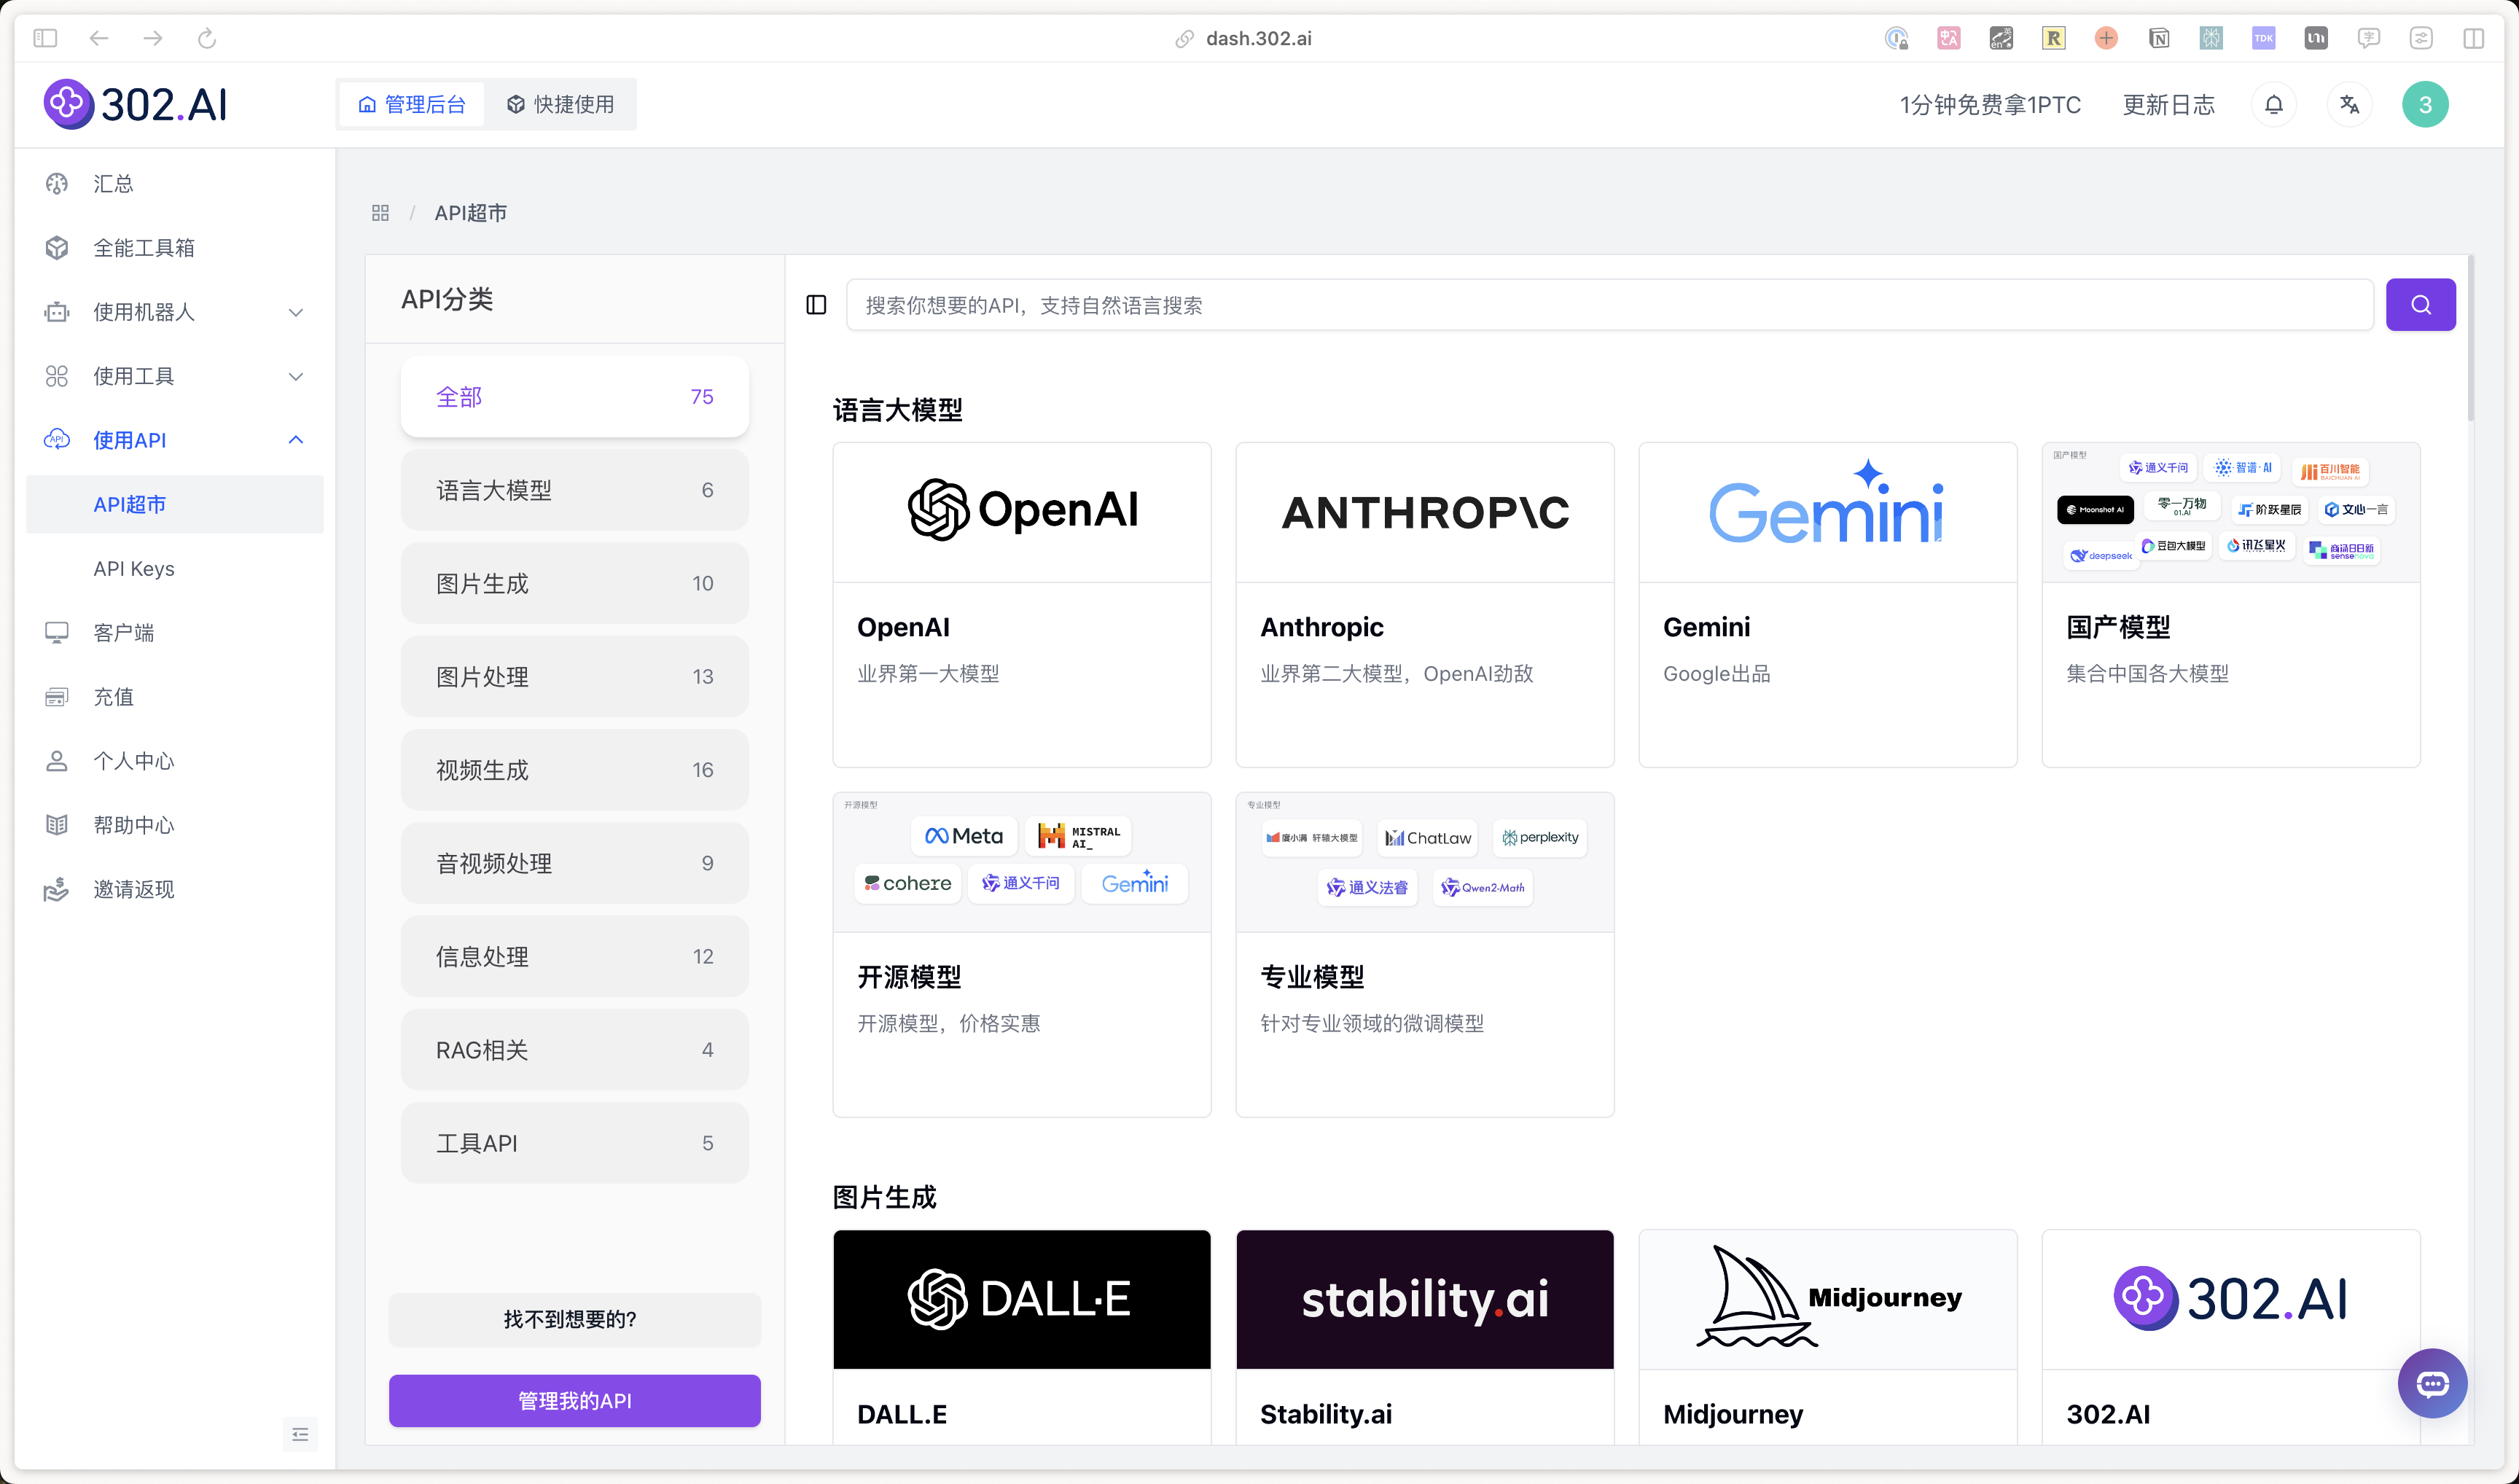Select the 图片生成 category
Screen dimensions: 2519x1484
pos(575,583)
